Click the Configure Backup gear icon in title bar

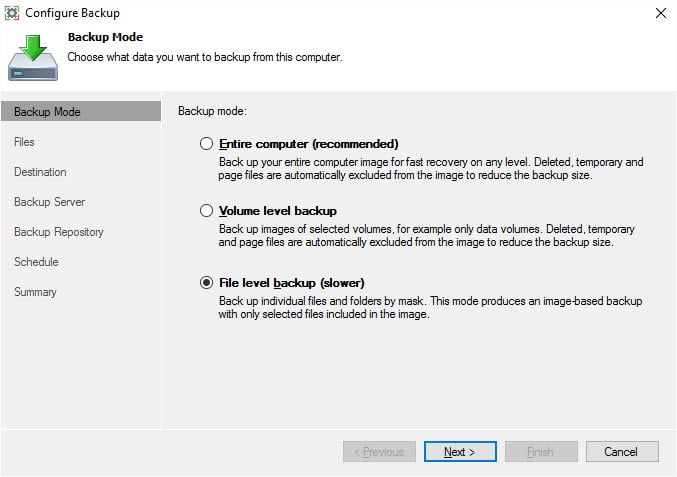click(12, 13)
